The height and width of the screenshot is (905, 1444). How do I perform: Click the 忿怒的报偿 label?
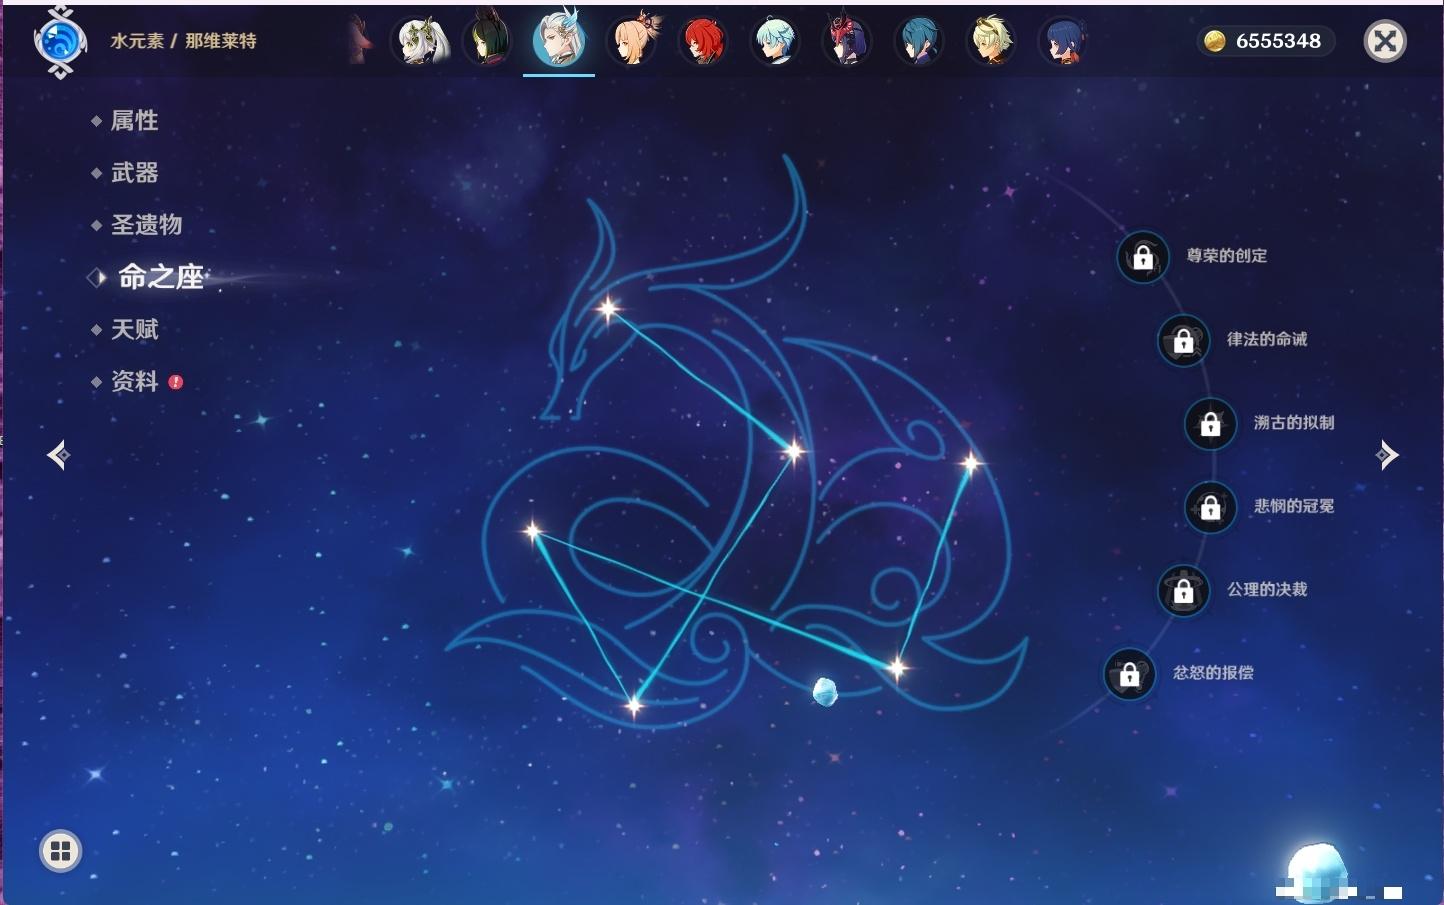point(1213,672)
